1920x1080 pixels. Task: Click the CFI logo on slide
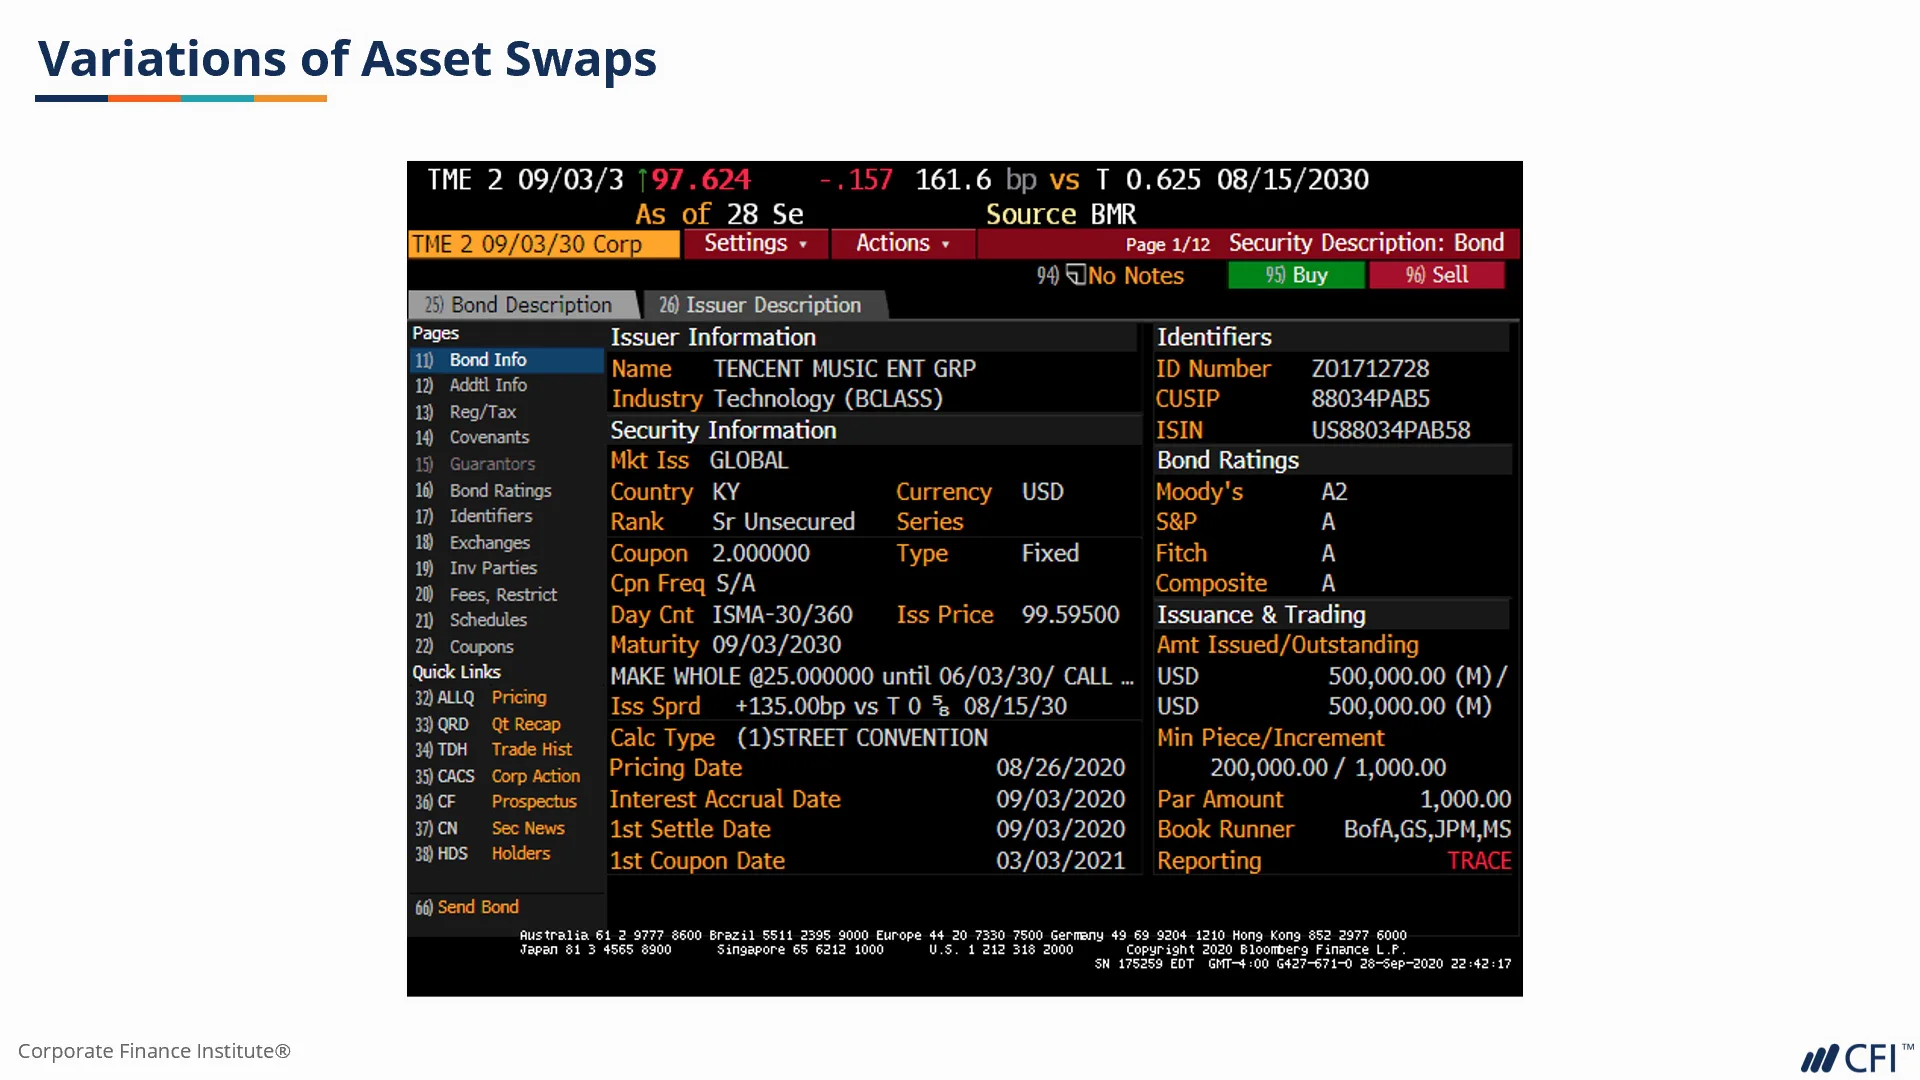coord(1857,1058)
